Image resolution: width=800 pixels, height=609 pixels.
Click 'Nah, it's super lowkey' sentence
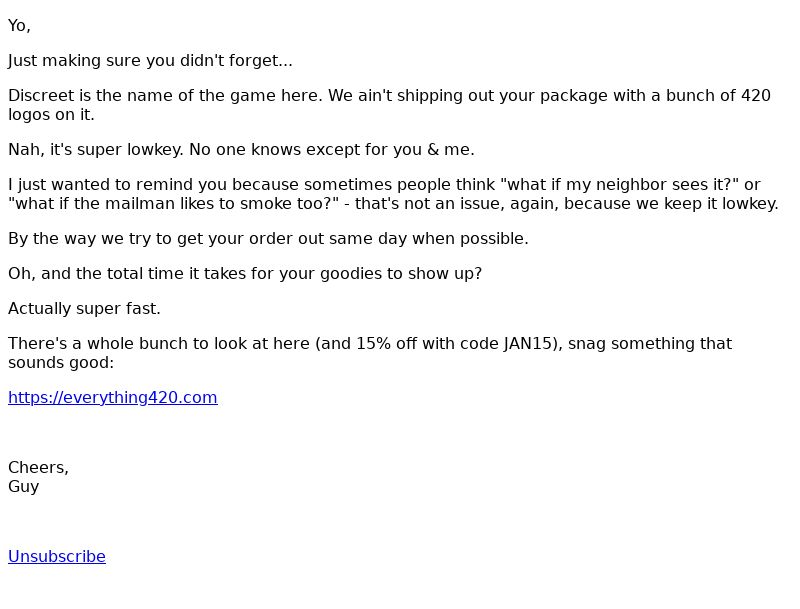coord(95,149)
